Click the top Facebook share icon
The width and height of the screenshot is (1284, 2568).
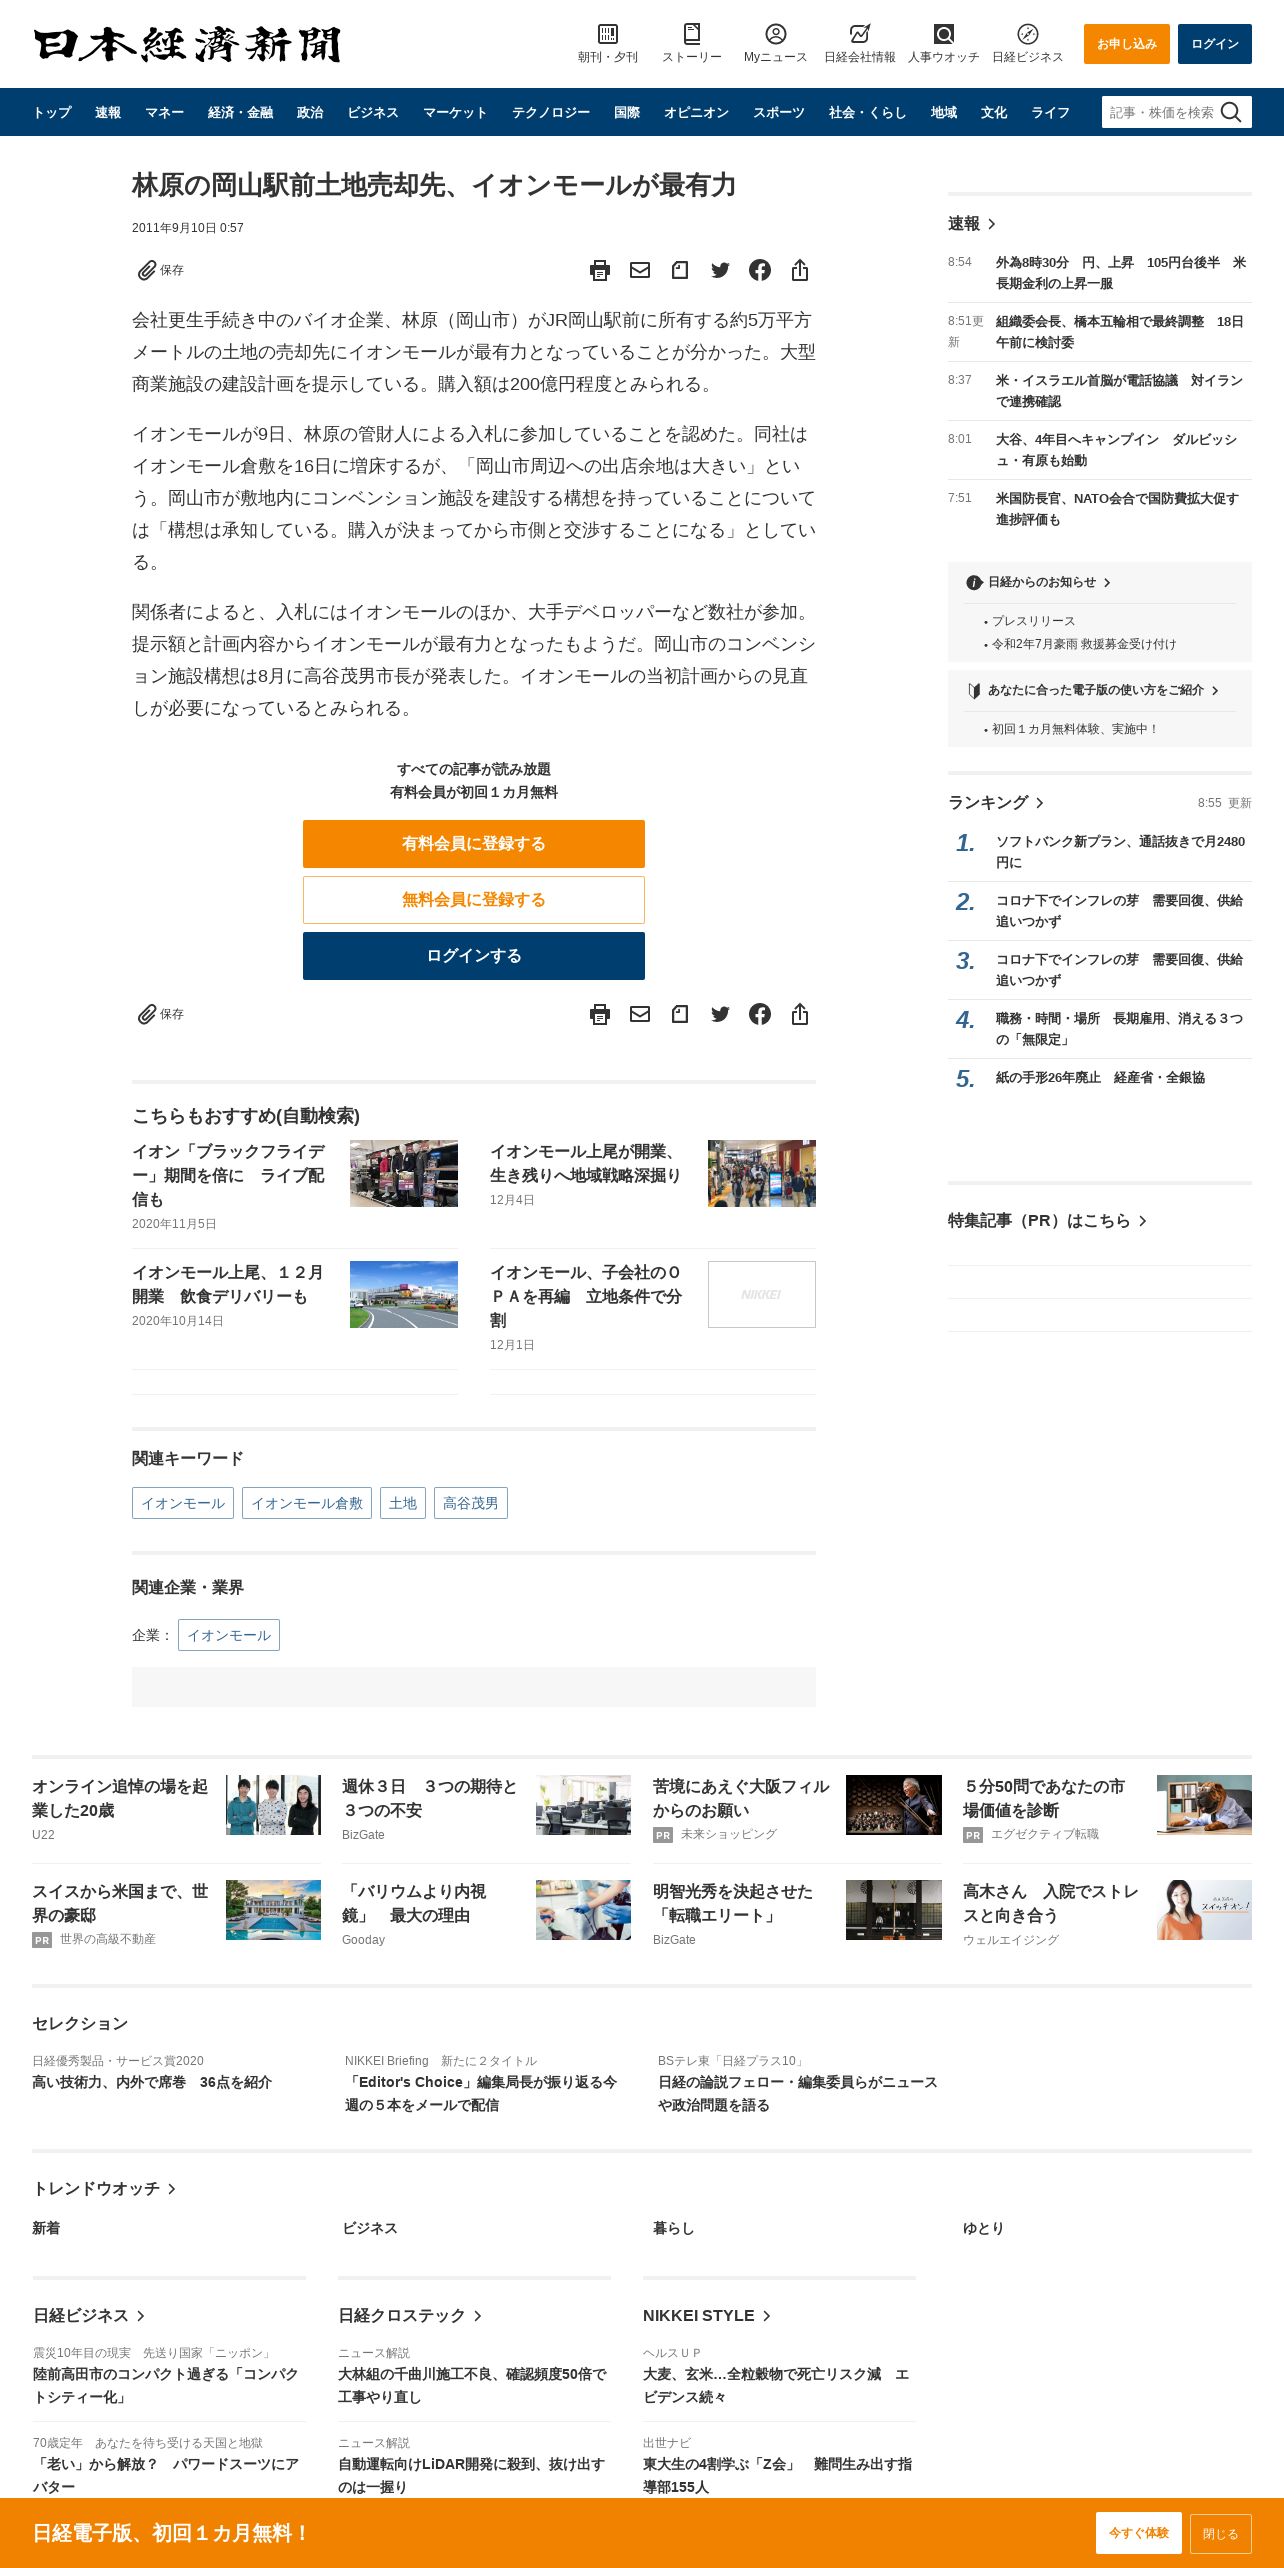(x=760, y=270)
